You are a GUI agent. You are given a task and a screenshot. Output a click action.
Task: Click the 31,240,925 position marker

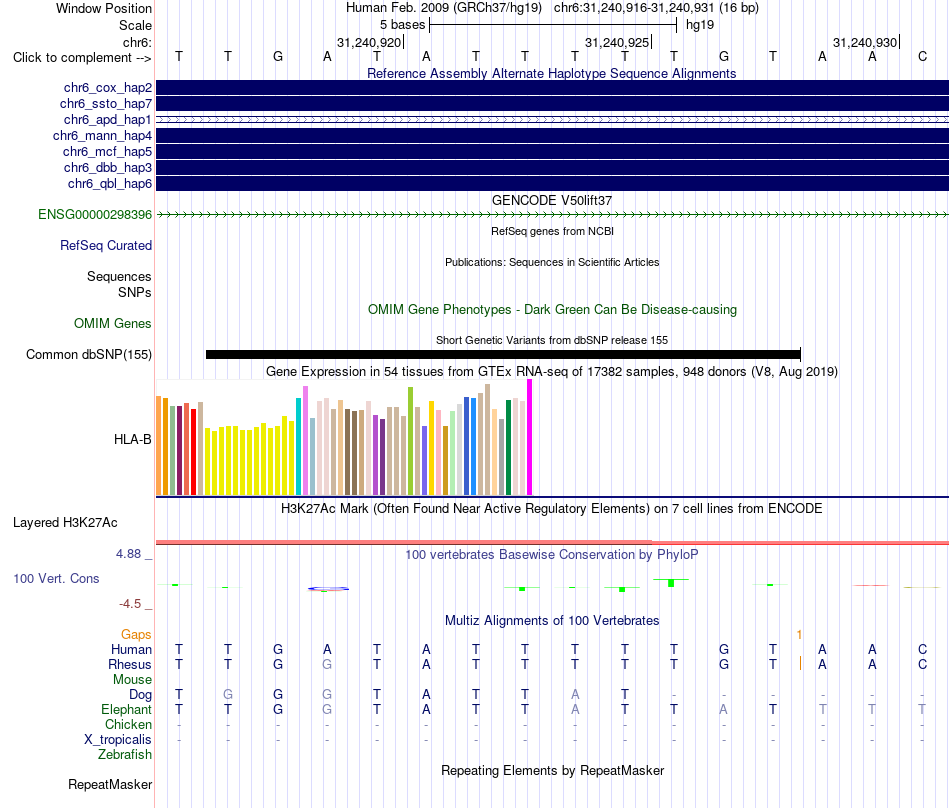(x=618, y=42)
